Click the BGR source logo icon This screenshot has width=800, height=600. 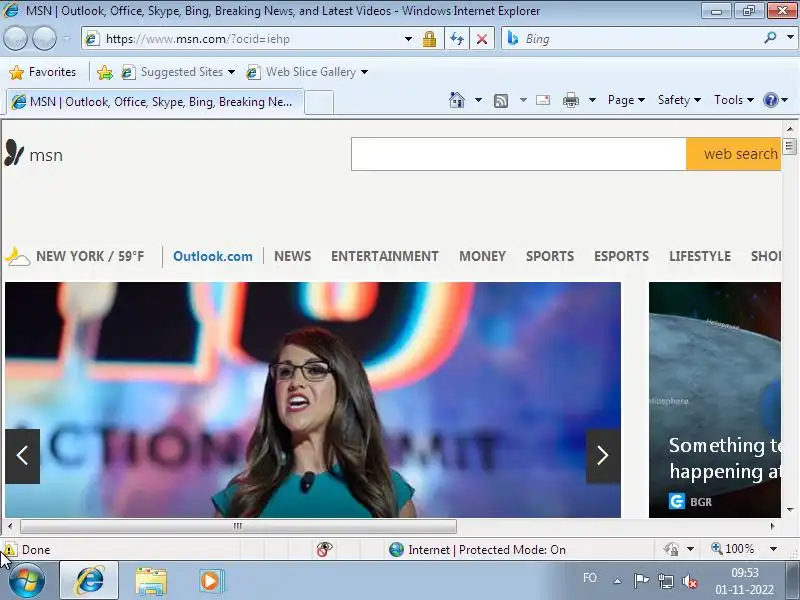[x=677, y=501]
